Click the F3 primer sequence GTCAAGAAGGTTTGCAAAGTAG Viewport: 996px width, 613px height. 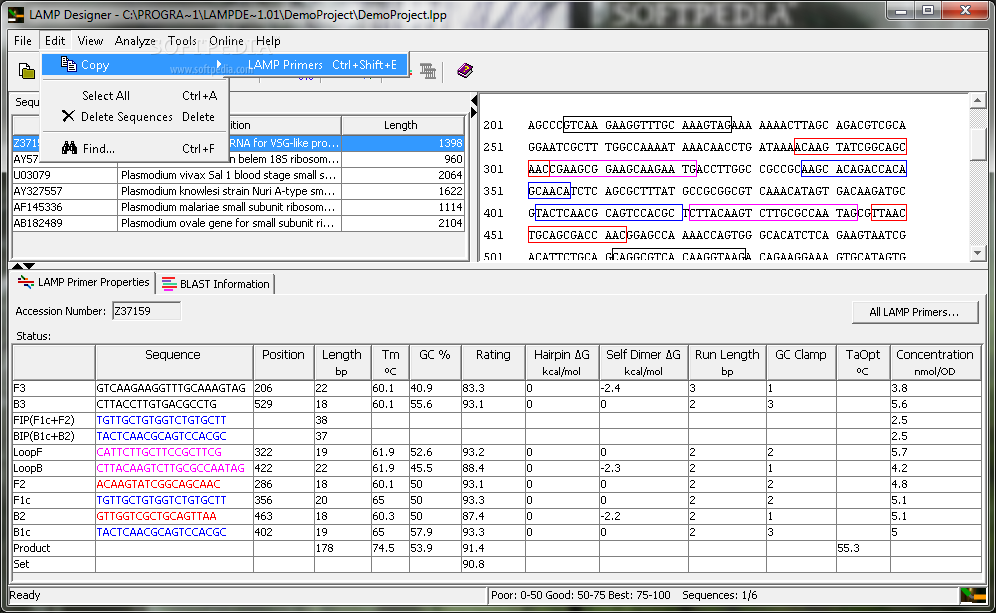(x=171, y=388)
